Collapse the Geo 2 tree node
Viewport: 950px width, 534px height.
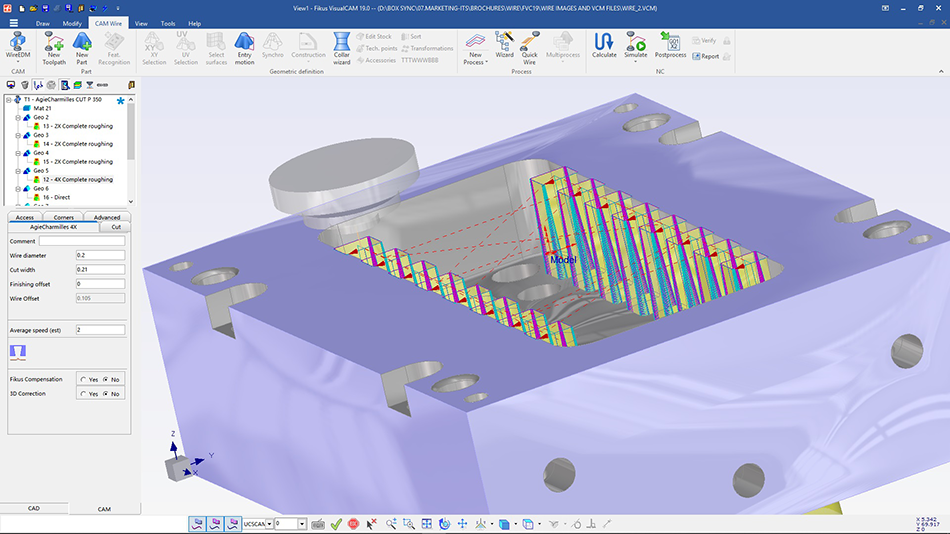[18, 117]
